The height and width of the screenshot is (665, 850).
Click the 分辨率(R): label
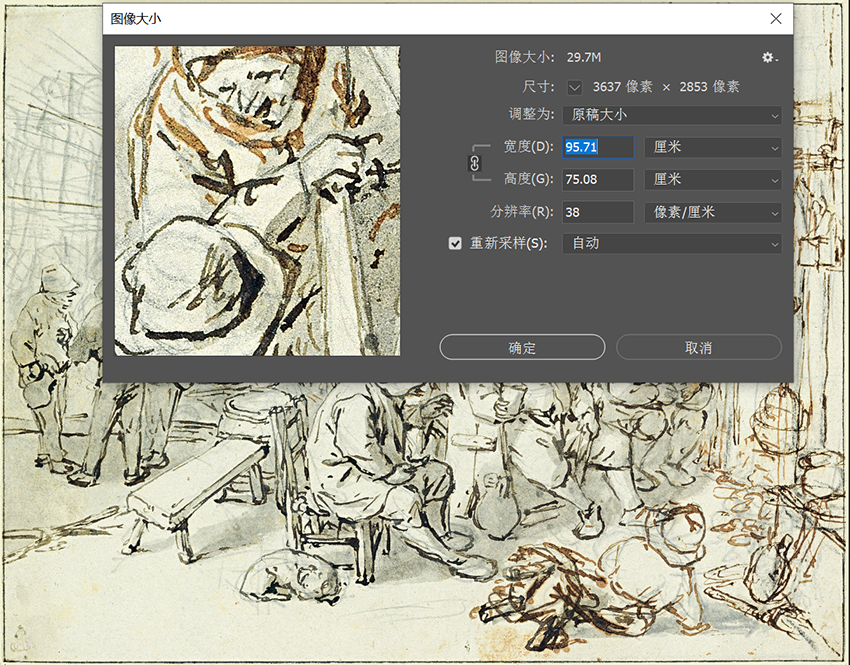pos(522,212)
